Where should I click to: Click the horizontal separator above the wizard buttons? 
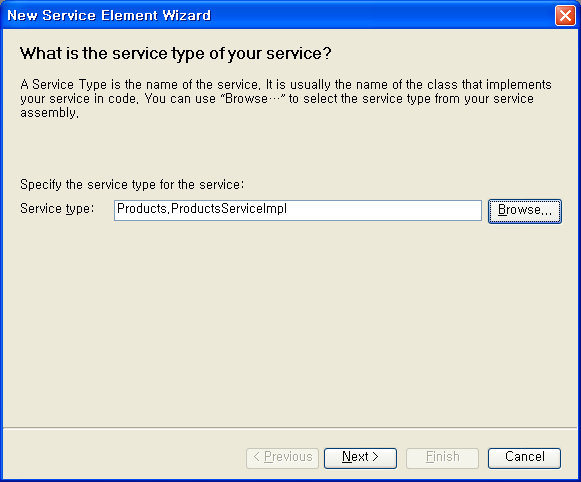point(290,428)
